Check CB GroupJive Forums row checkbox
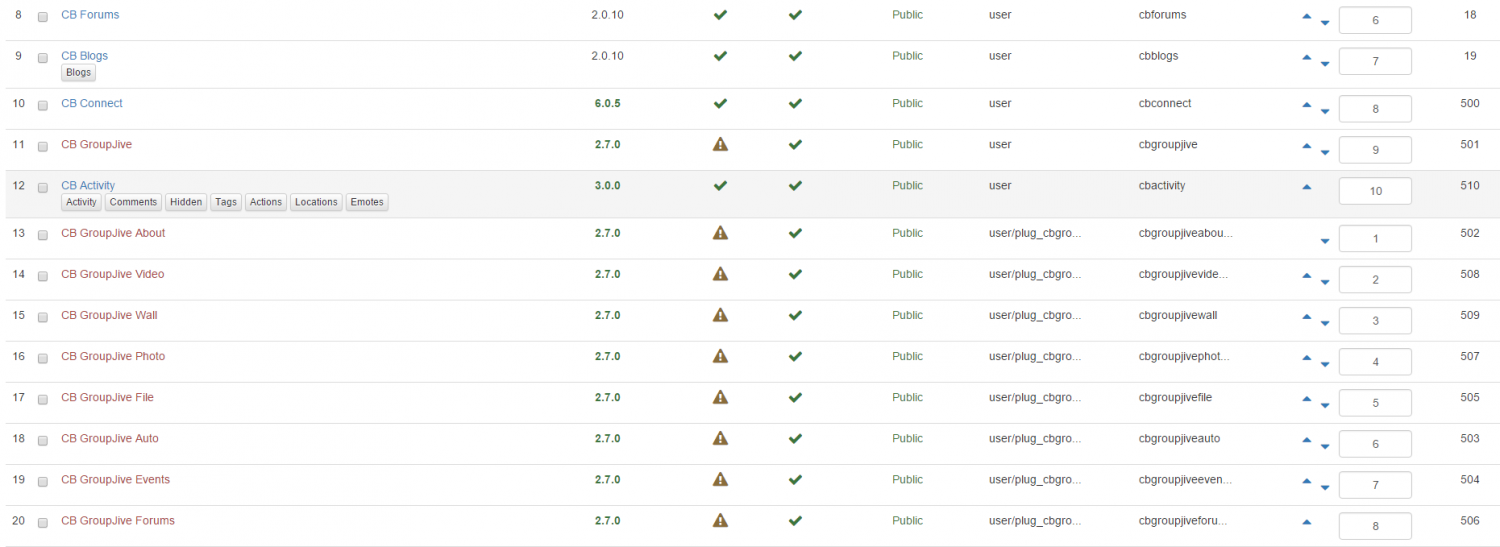The height and width of the screenshot is (547, 1500). 42,523
